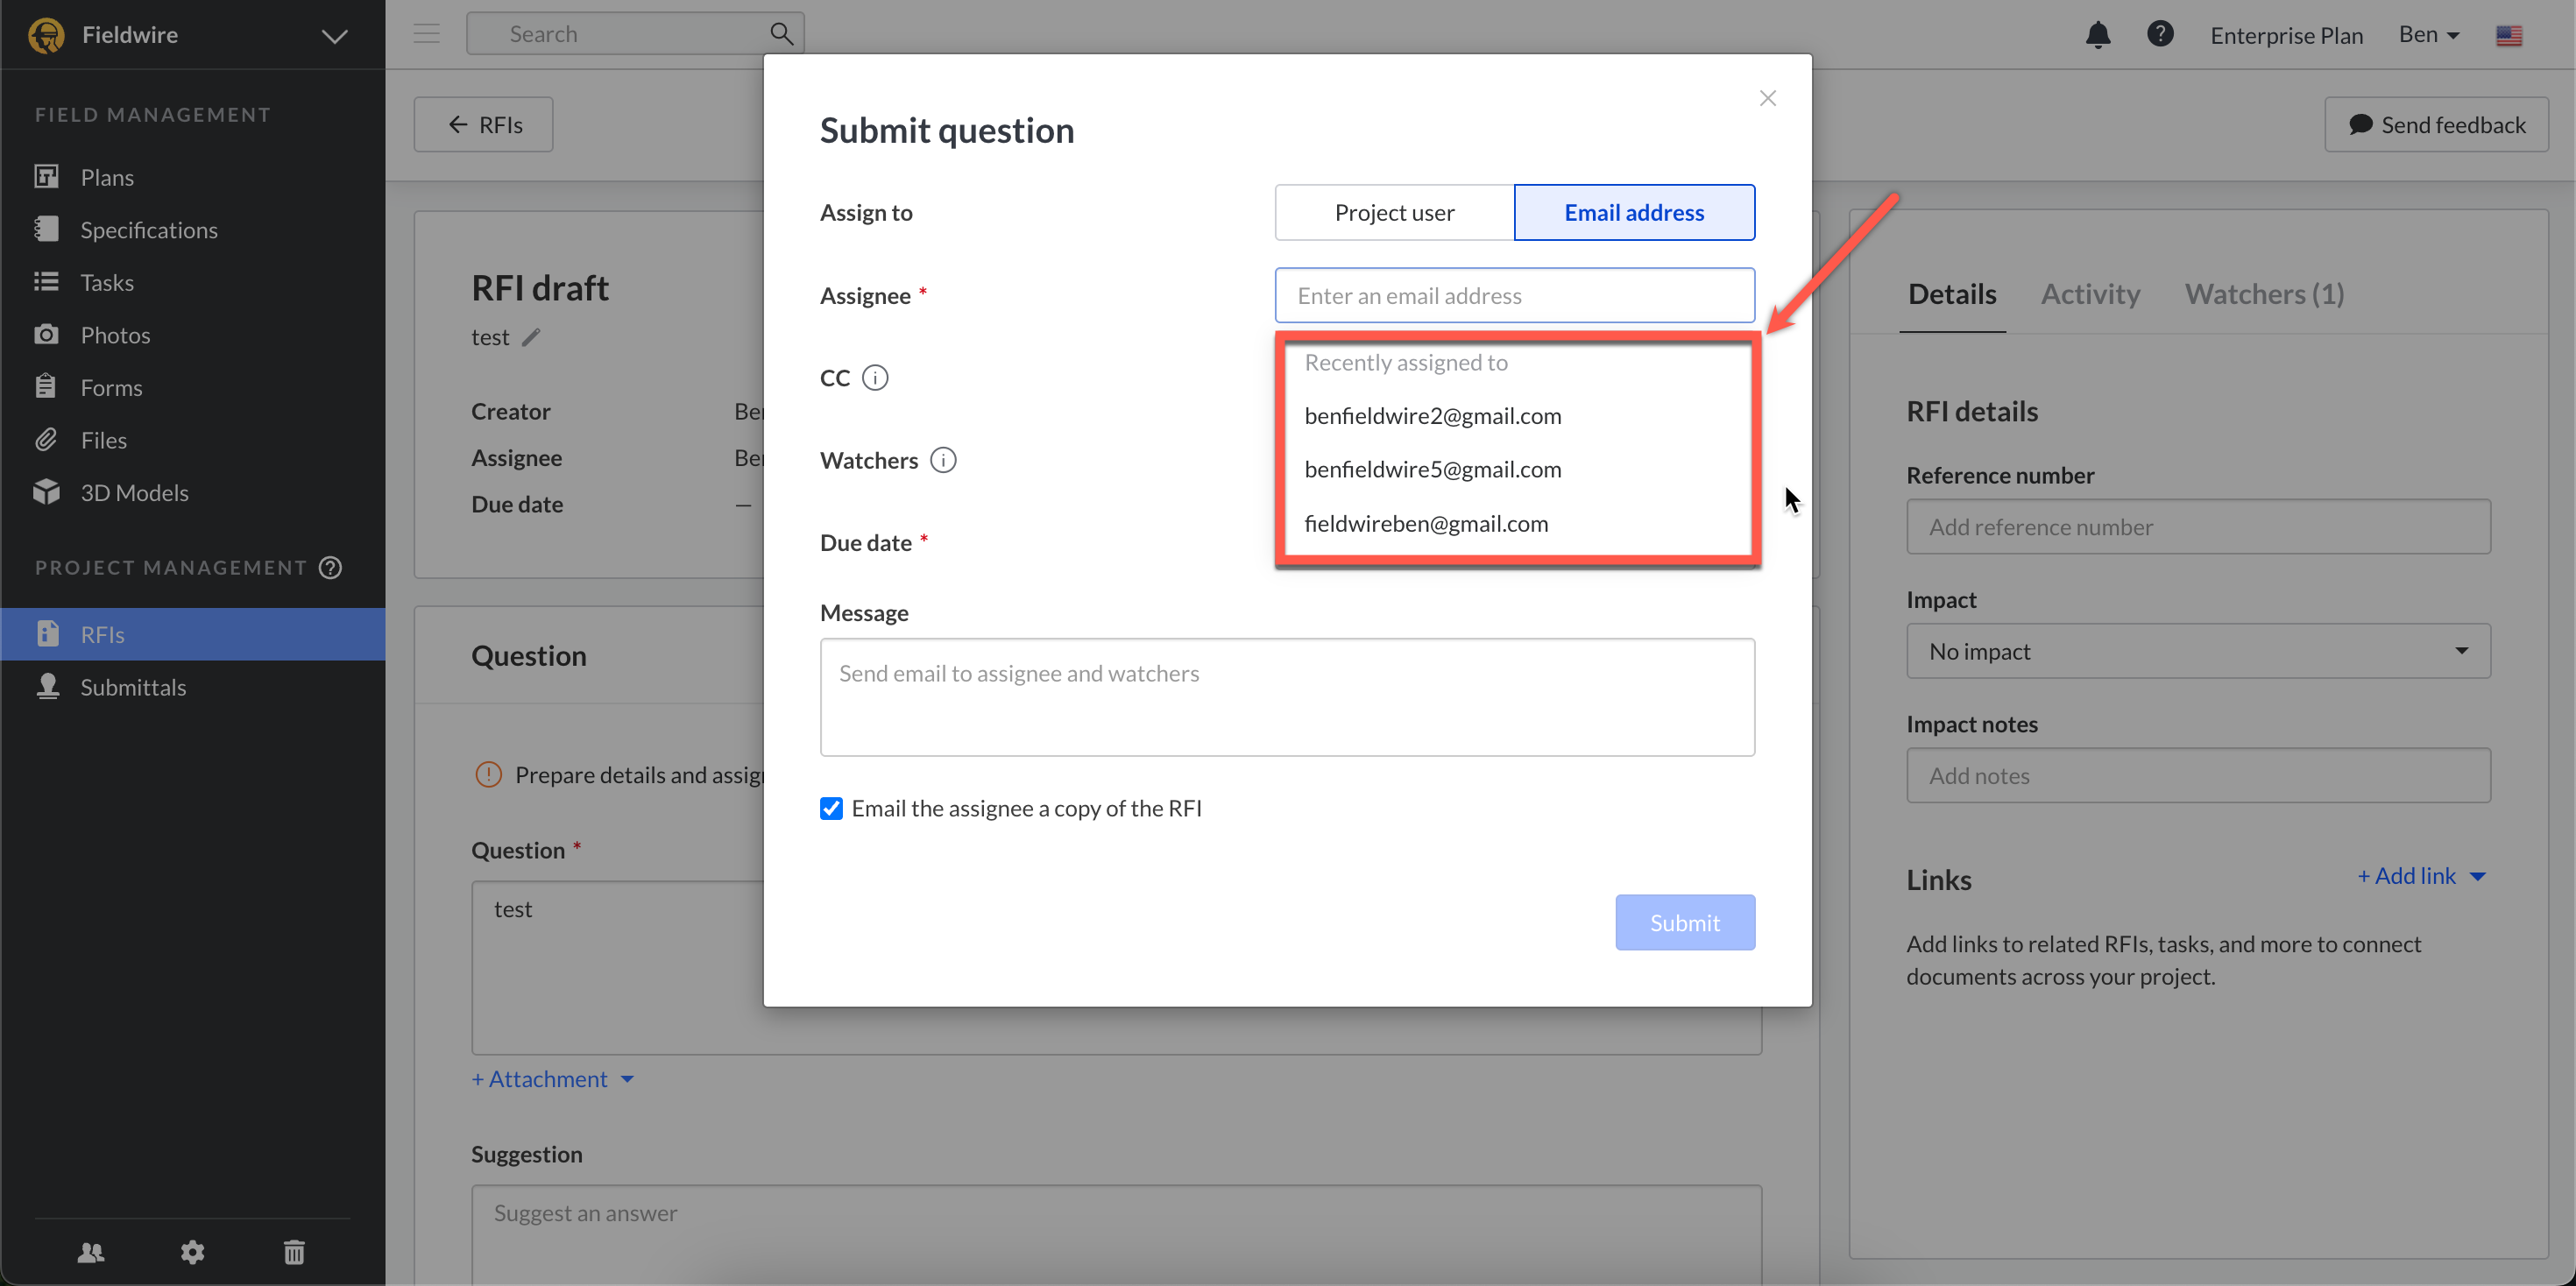The height and width of the screenshot is (1286, 2576).
Task: Click the Submit button
Action: coord(1684,922)
